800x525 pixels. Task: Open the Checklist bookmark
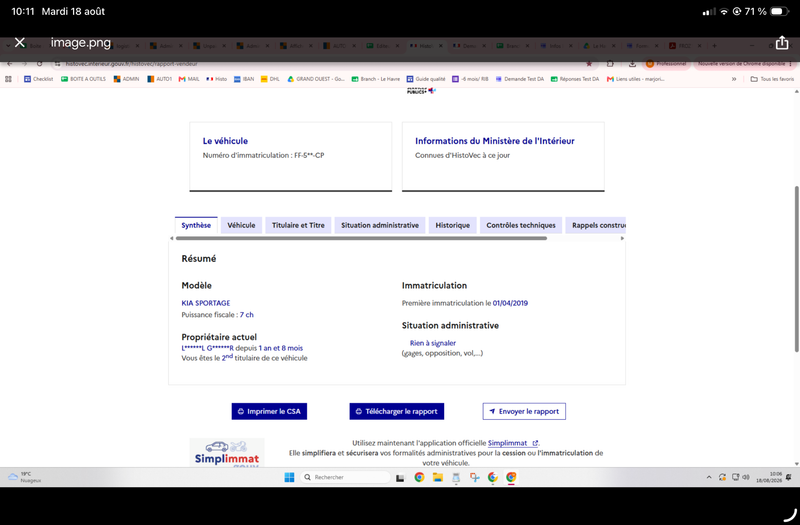tap(38, 79)
